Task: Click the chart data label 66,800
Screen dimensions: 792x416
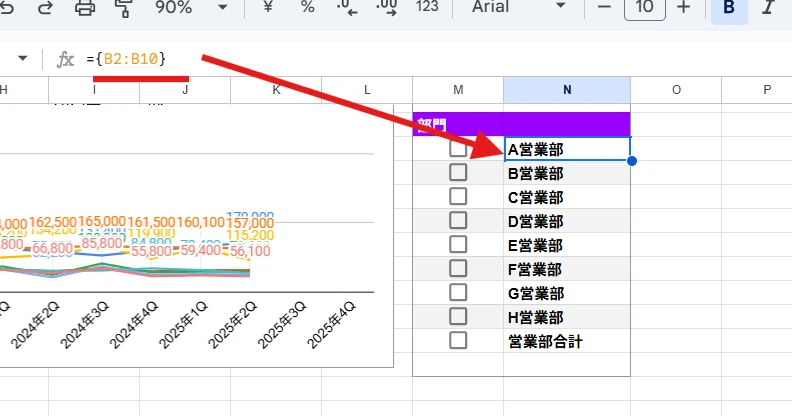Action: tap(53, 248)
